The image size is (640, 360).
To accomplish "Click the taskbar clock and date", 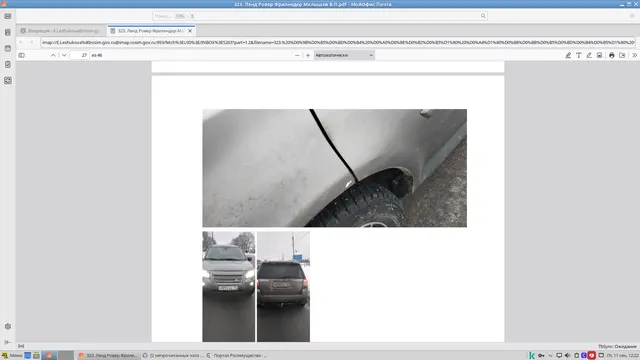I will [x=623, y=356].
